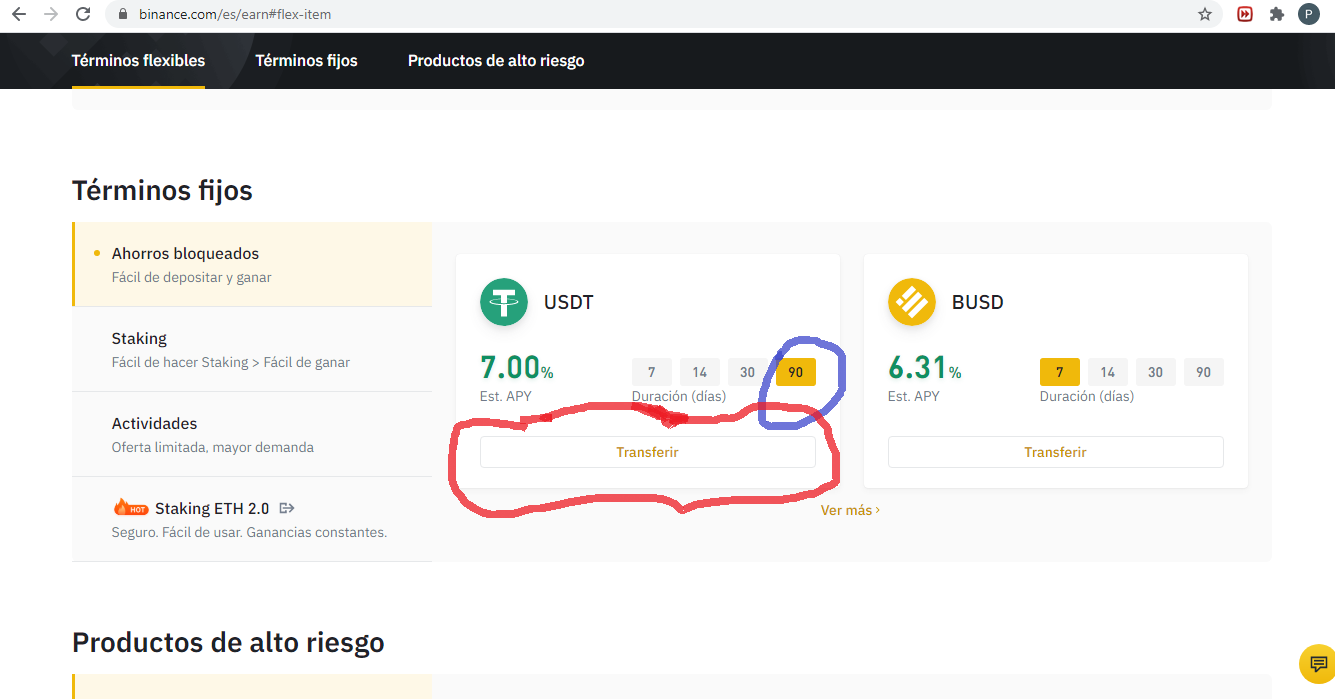This screenshot has height=699, width=1335.
Task: Open the extensions puzzle icon
Action: (x=1276, y=14)
